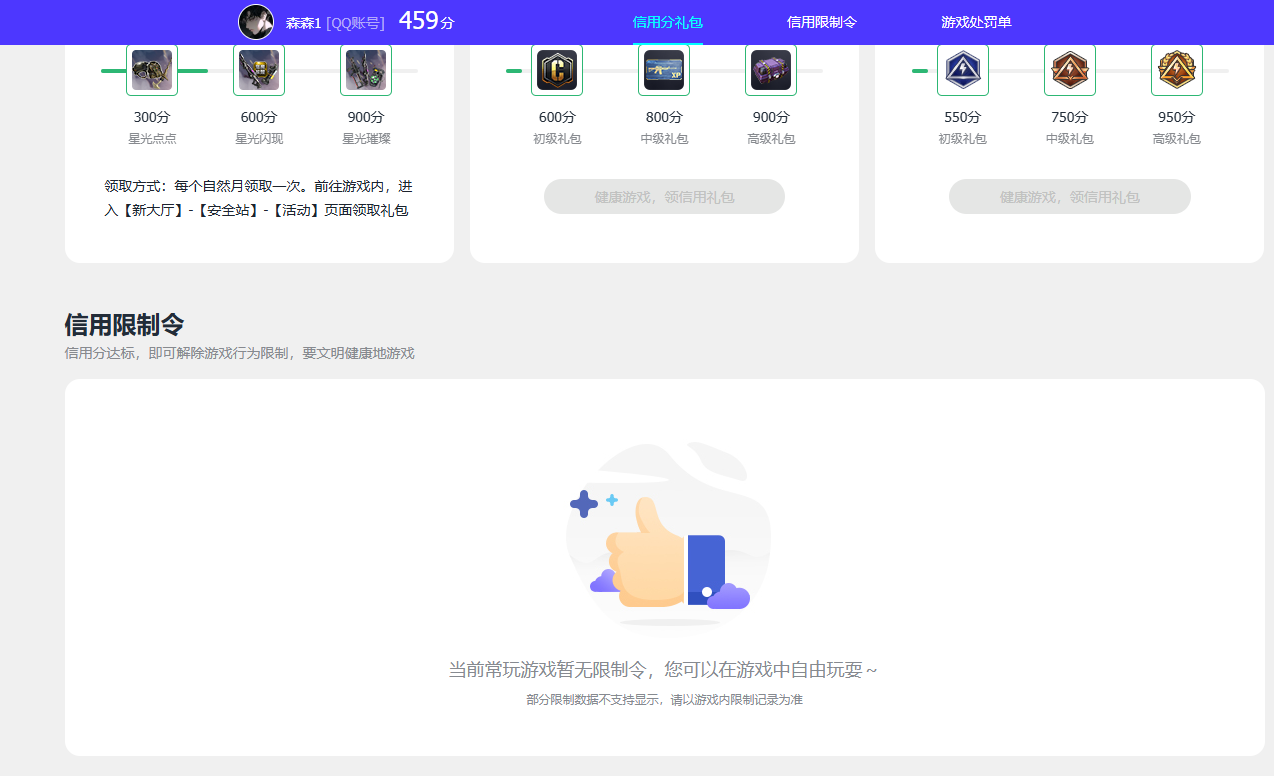This screenshot has width=1274, height=776.
Task: Select the 750分 bronze lightning badge icon
Action: [x=1070, y=70]
